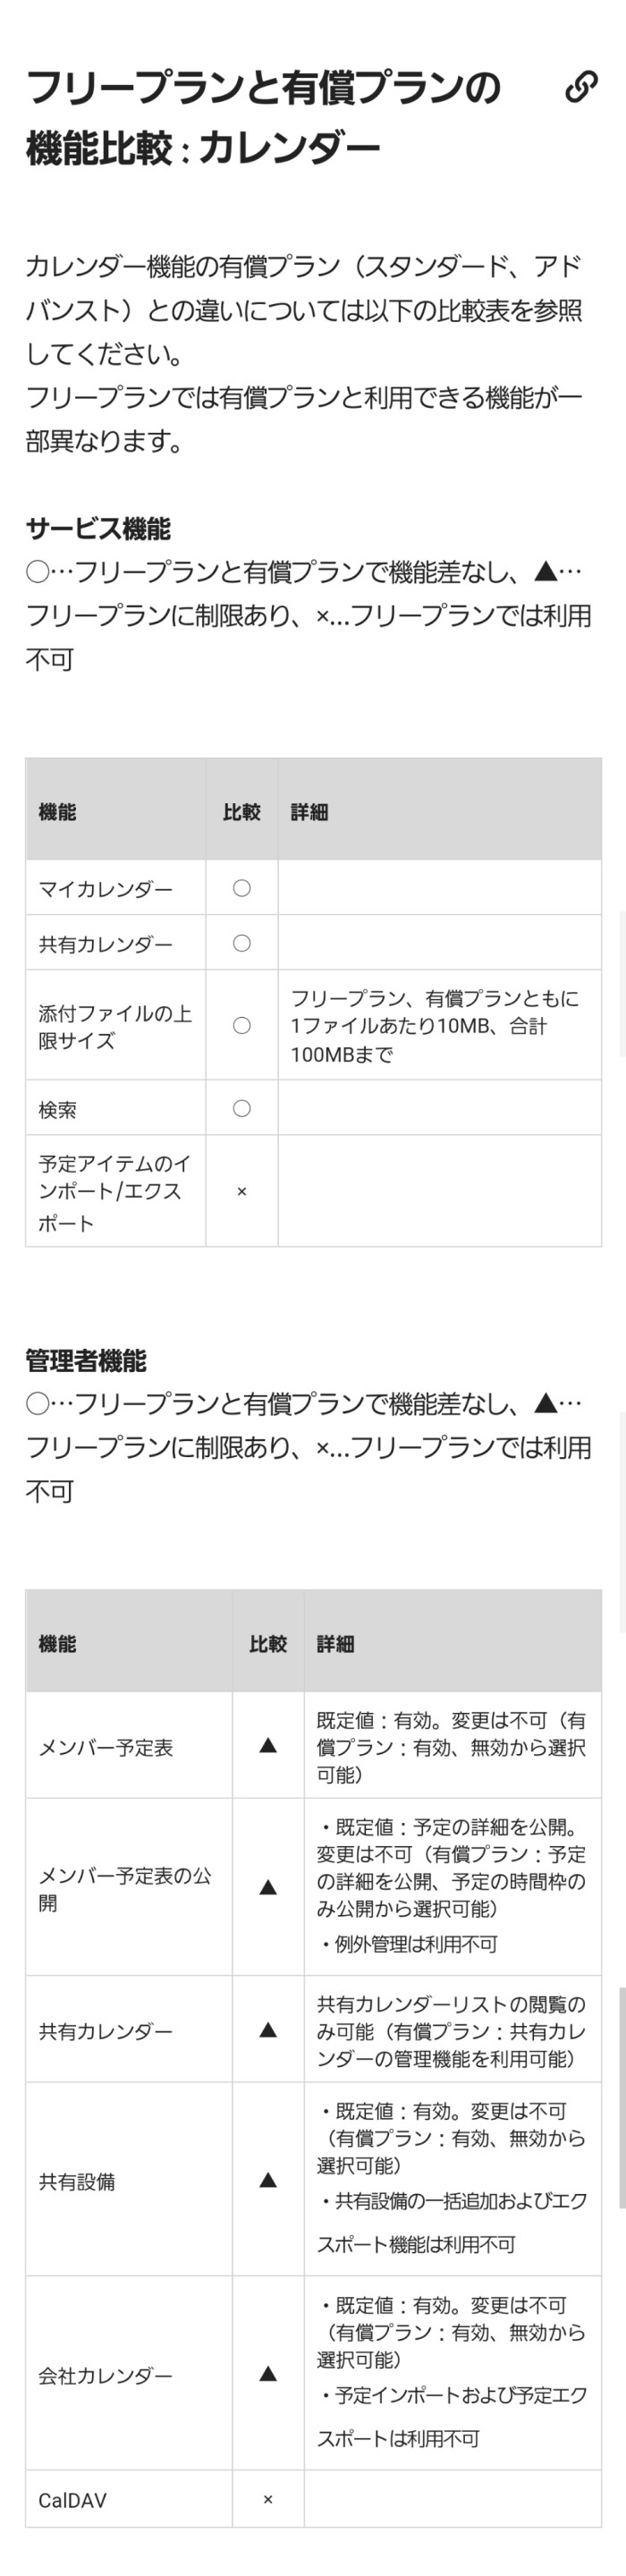Screen dimensions: 626x2576
Task: Click the circle symbol in マイカレンダー row
Action: (241, 888)
